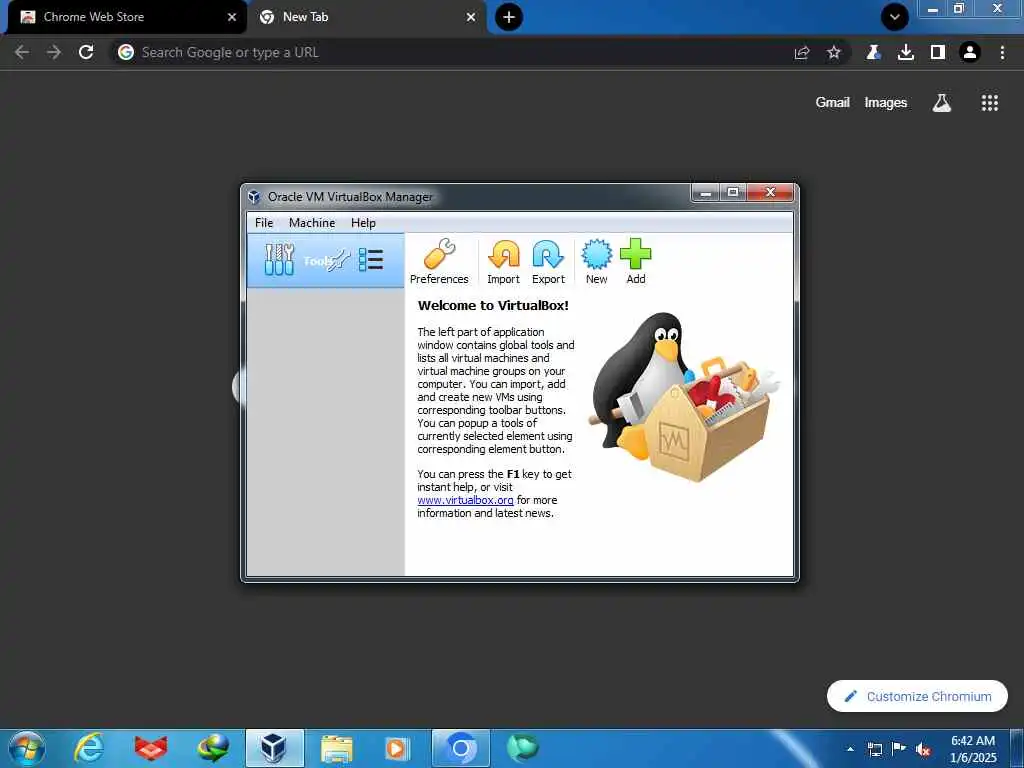The width and height of the screenshot is (1024, 768).
Task: Create a New virtual machine
Action: coord(596,261)
